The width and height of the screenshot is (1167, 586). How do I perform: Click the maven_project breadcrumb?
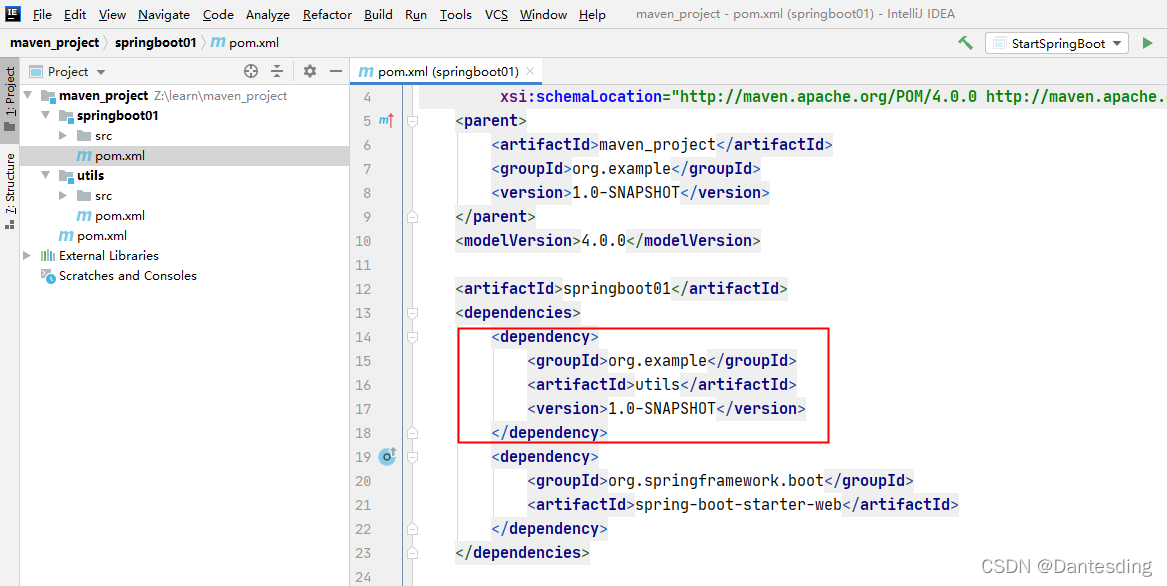click(54, 43)
